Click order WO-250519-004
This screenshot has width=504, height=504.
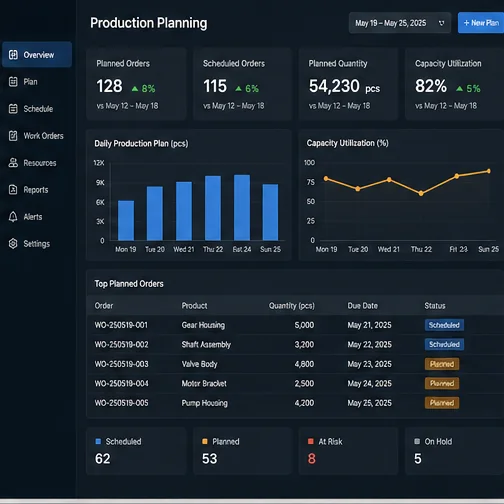(x=121, y=383)
